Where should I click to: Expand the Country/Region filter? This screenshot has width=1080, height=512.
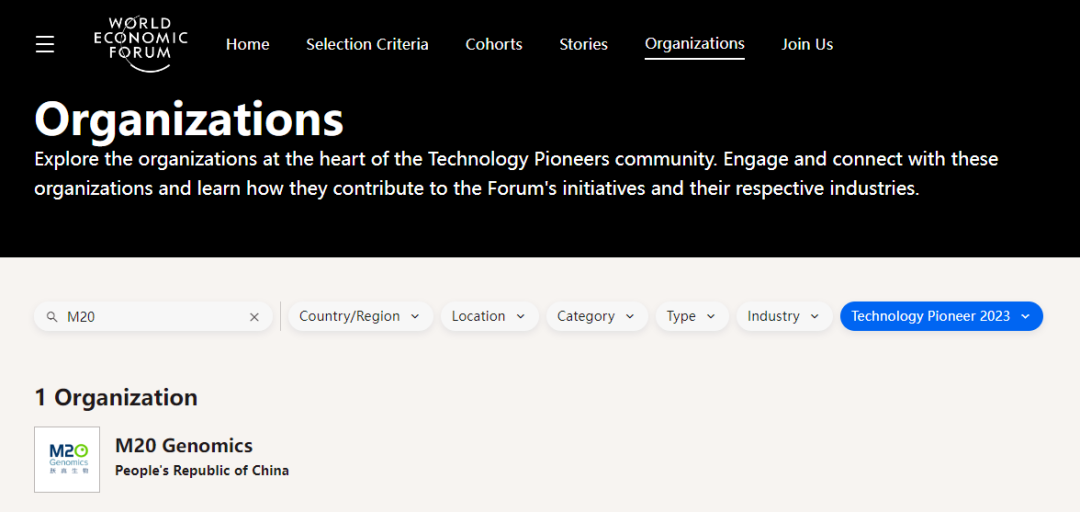pyautogui.click(x=360, y=316)
